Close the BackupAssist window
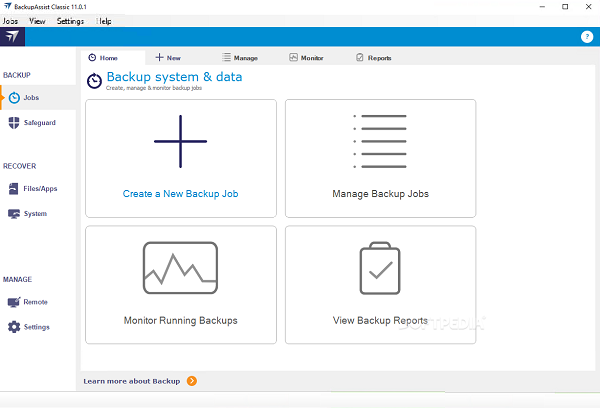The width and height of the screenshot is (600, 408). pyautogui.click(x=589, y=7)
